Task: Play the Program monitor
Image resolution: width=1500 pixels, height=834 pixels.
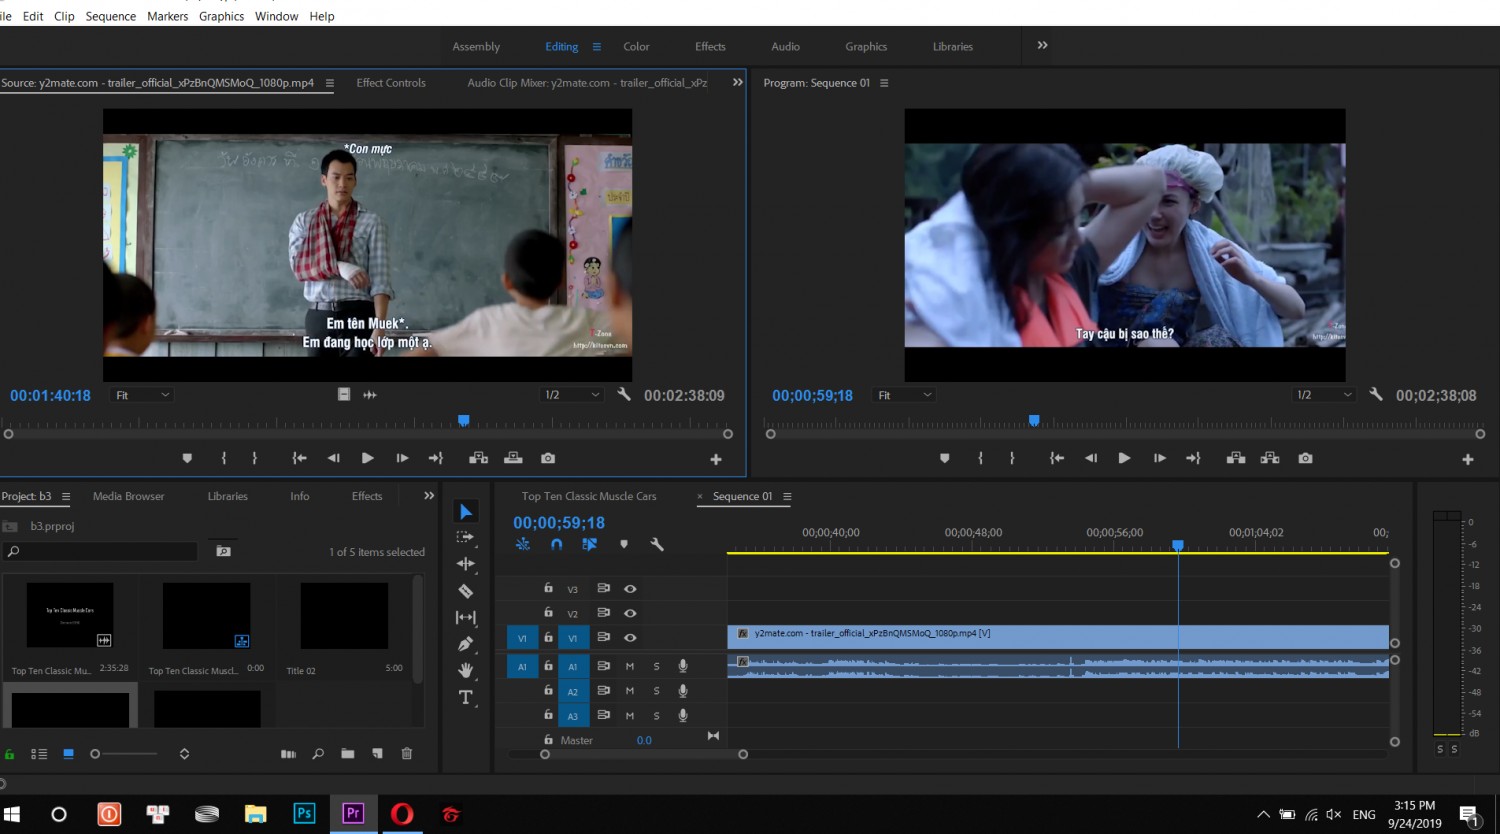Action: [1124, 458]
